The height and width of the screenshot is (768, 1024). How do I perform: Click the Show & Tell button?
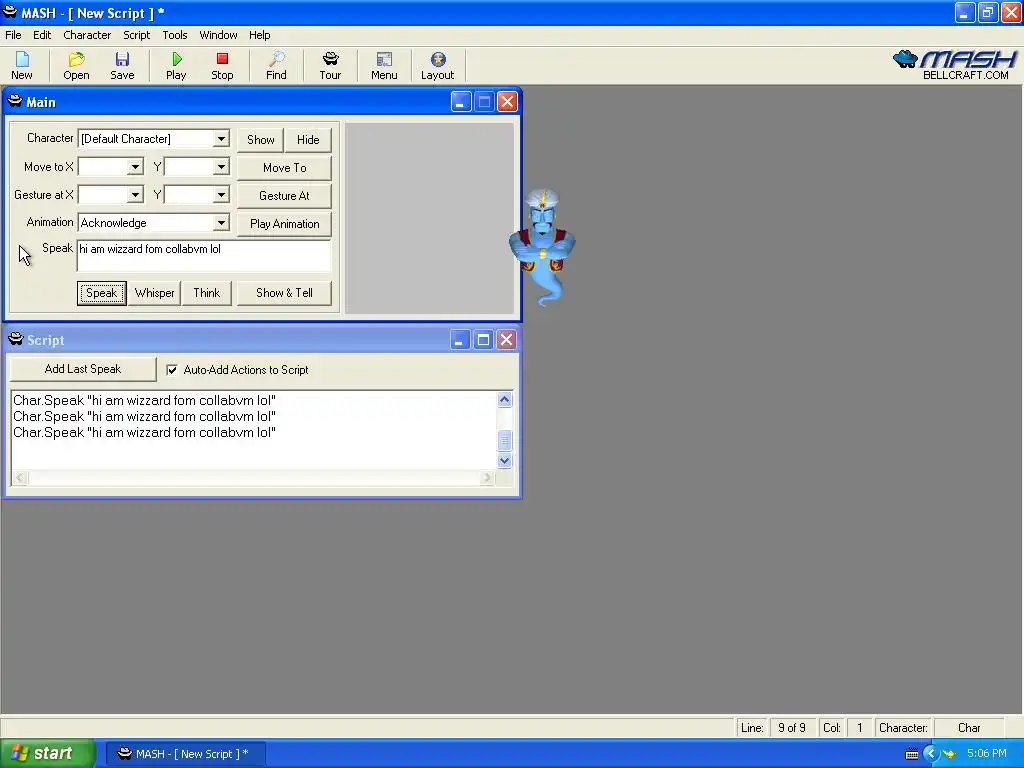pos(284,293)
